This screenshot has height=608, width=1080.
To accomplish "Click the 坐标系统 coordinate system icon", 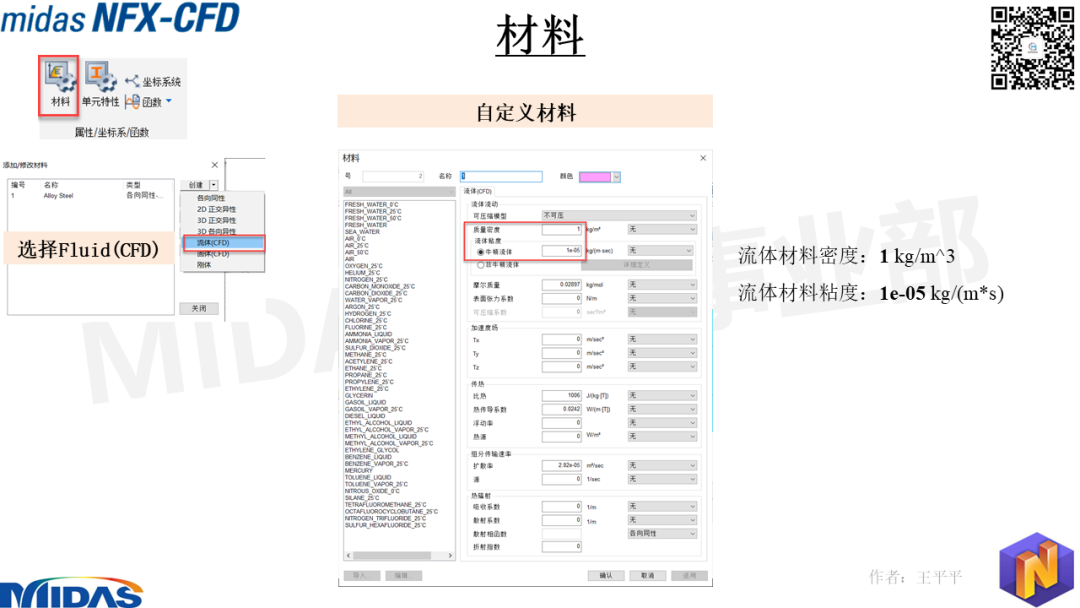I will tap(132, 81).
